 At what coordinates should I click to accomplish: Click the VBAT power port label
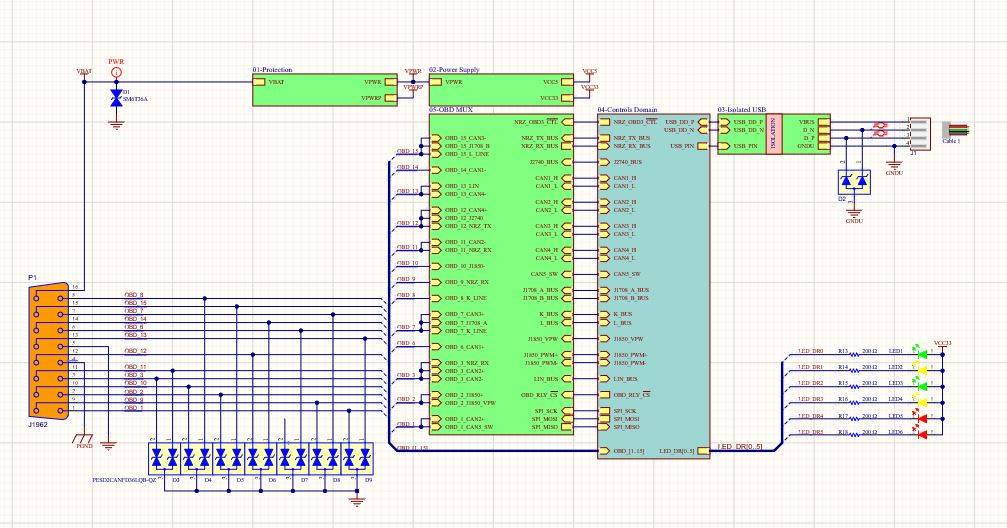coord(84,71)
